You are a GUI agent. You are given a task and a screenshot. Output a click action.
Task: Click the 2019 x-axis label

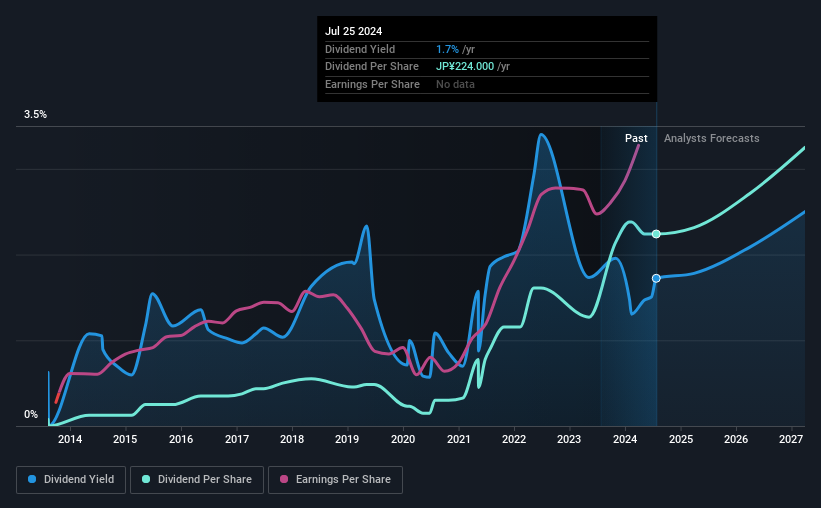point(347,439)
